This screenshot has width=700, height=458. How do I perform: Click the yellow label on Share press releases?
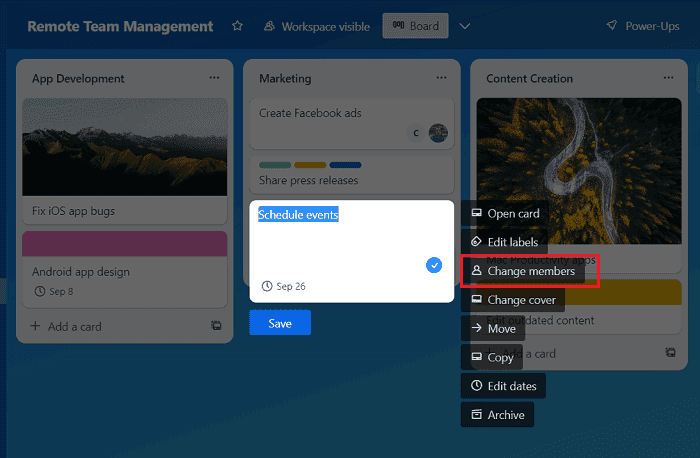point(310,165)
